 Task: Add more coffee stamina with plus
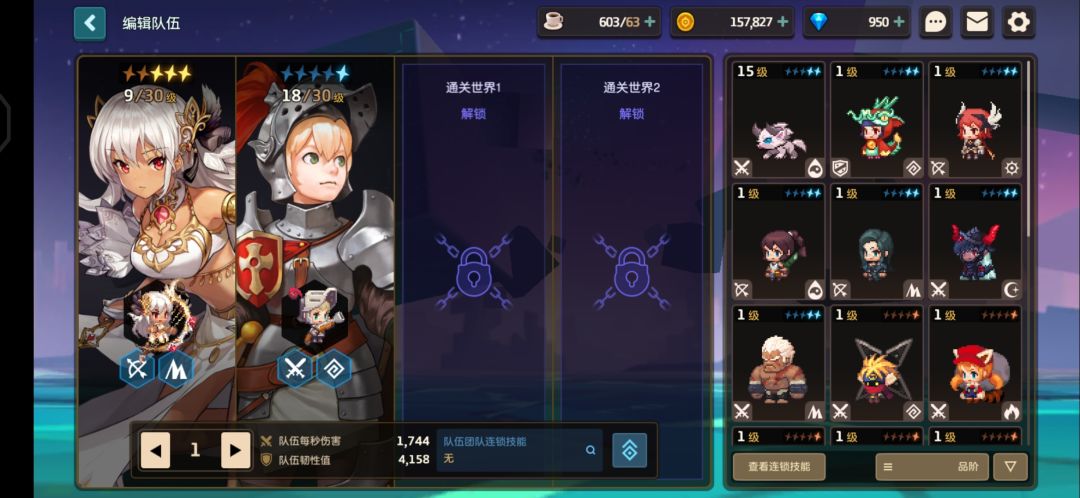coord(650,22)
